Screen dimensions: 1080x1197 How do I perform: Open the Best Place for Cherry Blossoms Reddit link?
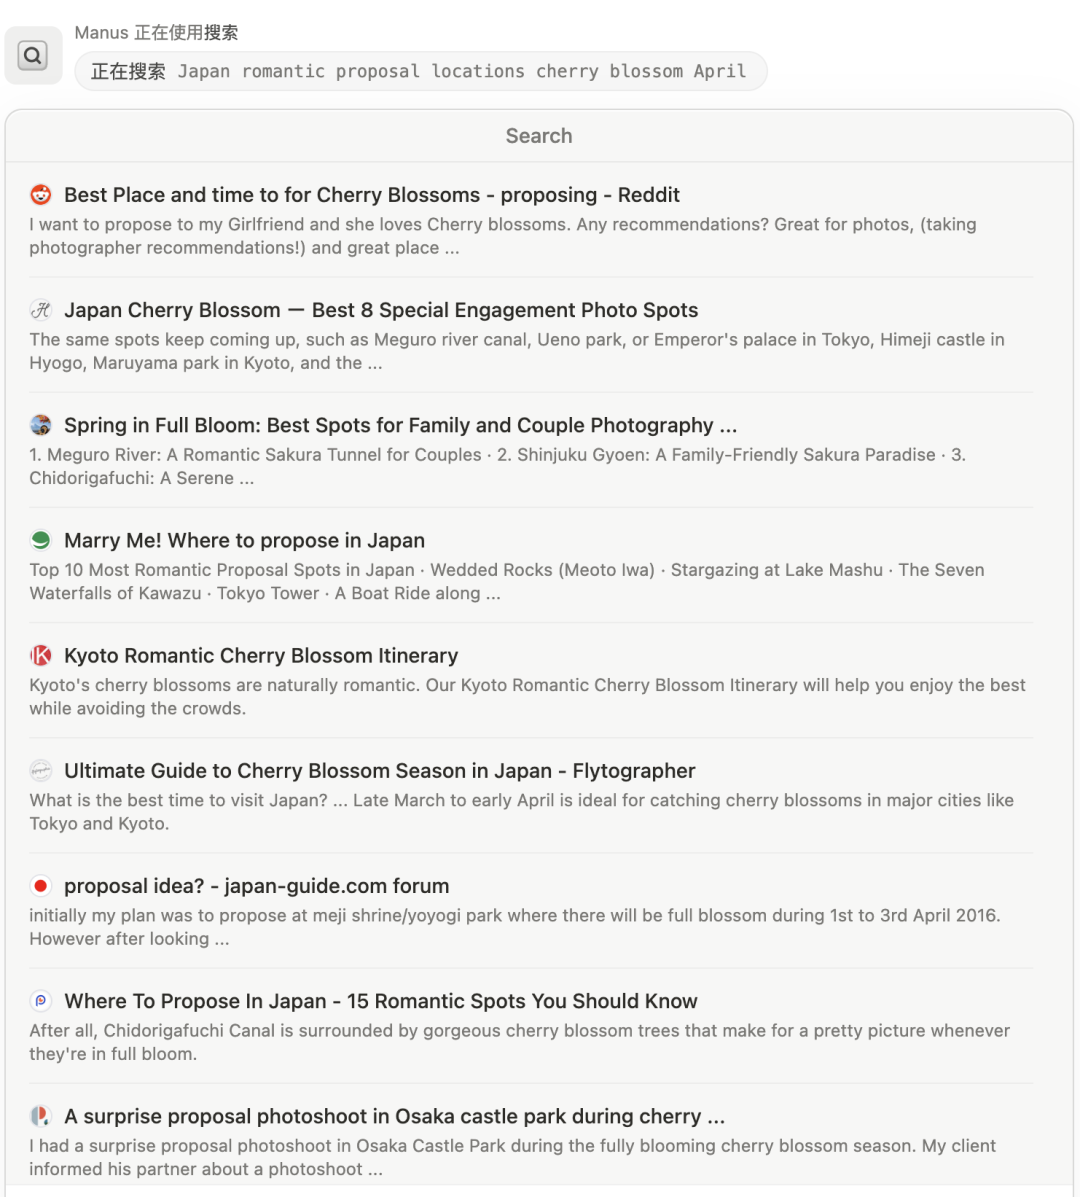click(x=371, y=195)
